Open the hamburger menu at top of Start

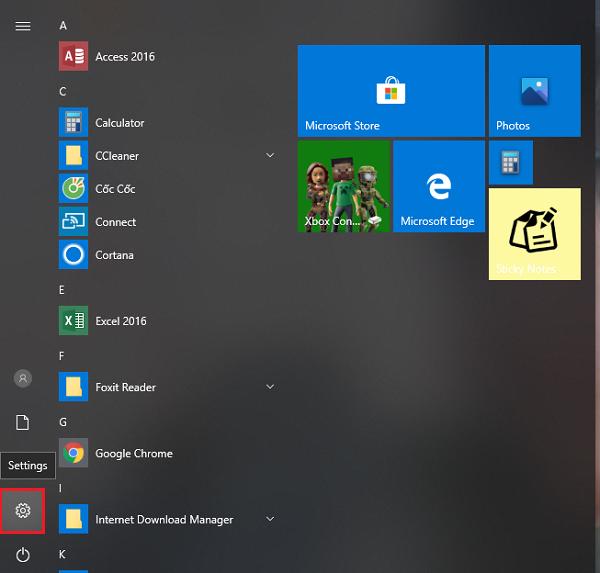pos(23,26)
